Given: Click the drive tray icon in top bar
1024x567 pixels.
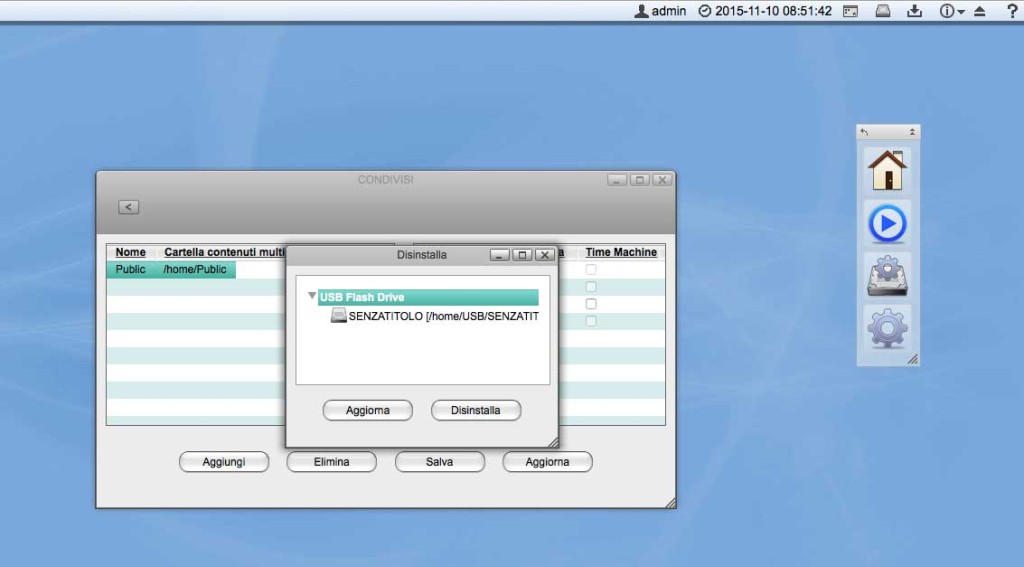Looking at the screenshot, I should pyautogui.click(x=883, y=11).
